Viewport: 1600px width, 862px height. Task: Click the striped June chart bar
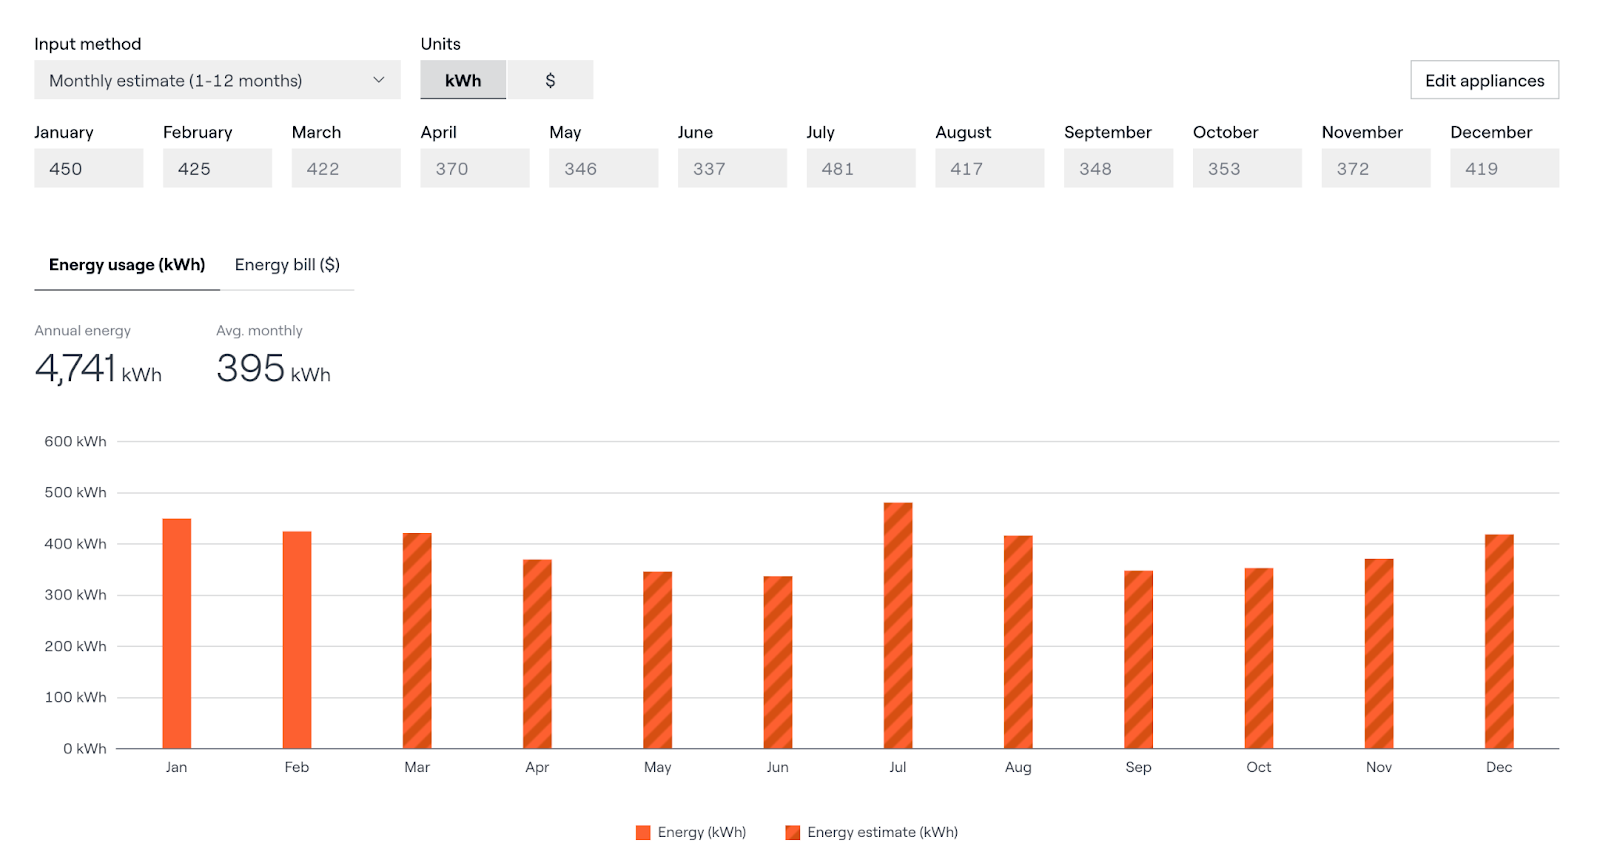[x=778, y=662]
